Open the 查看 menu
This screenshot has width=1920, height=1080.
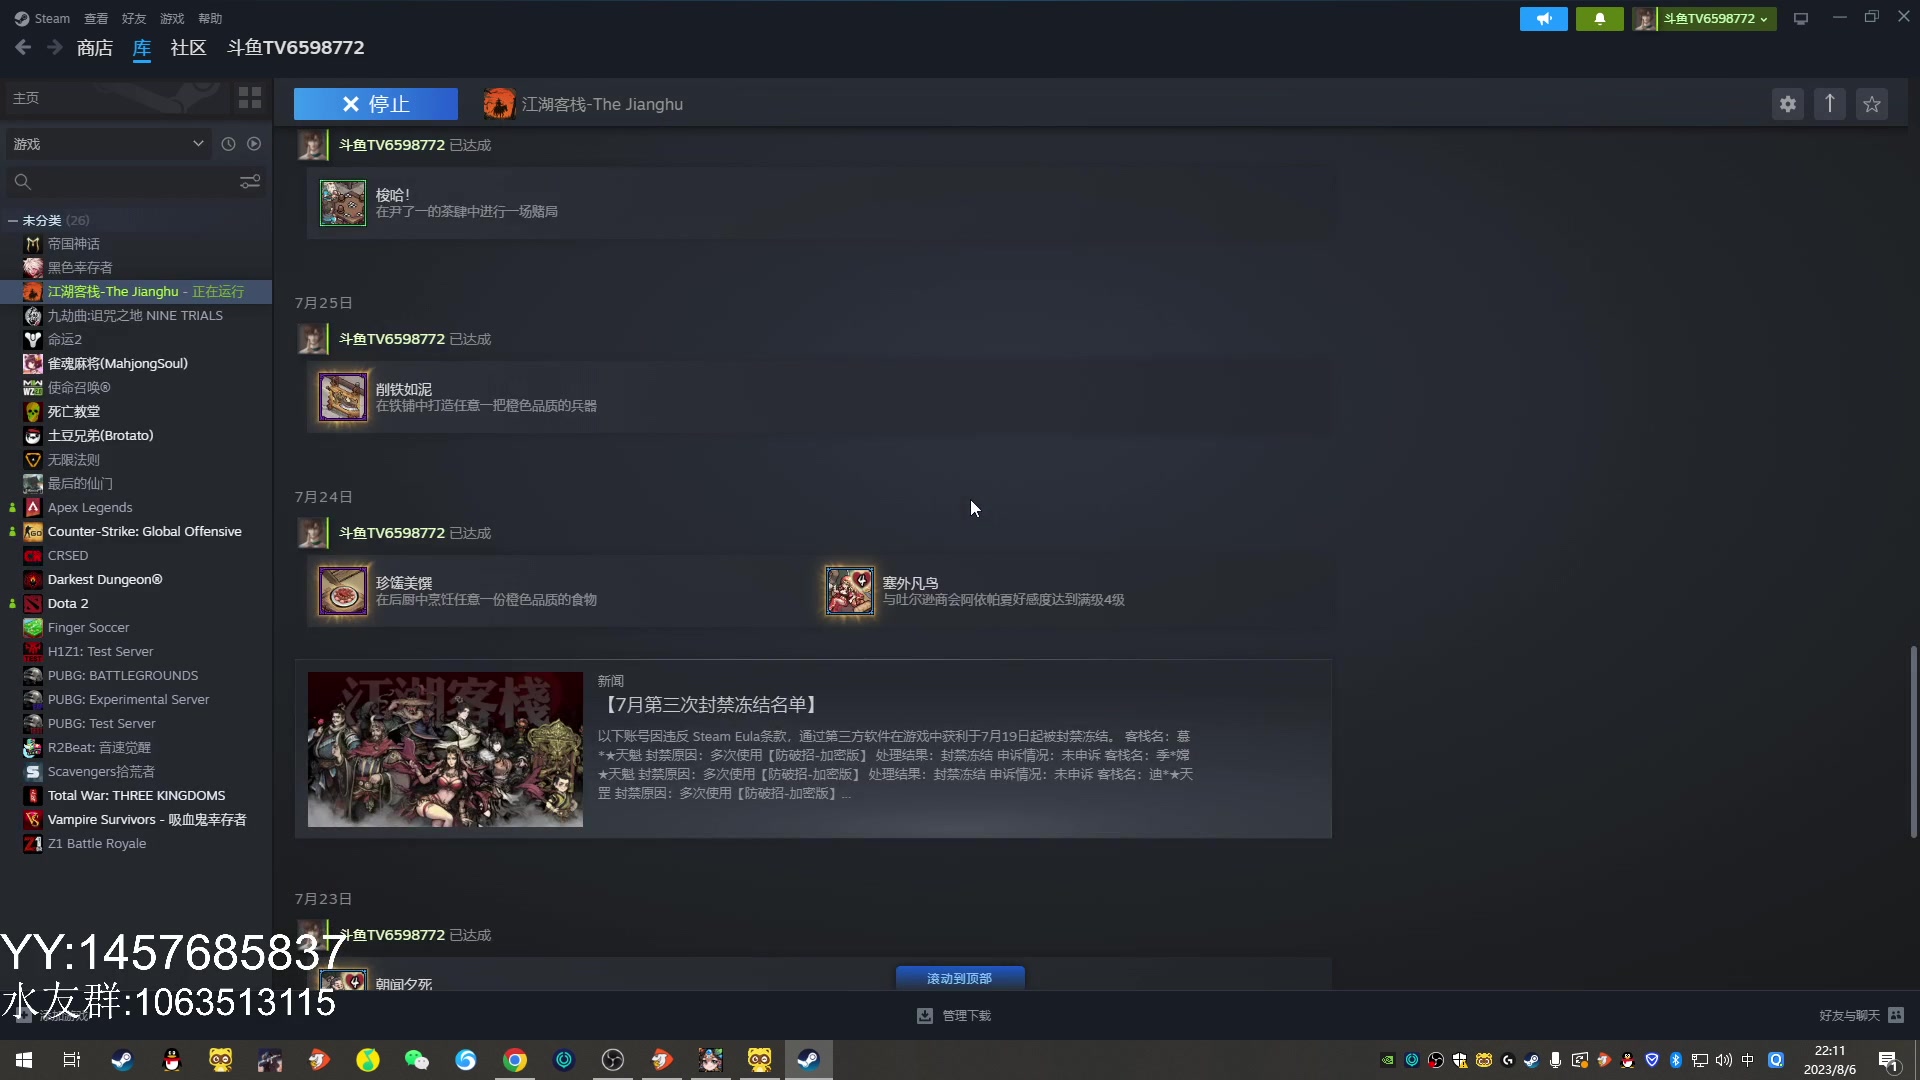pyautogui.click(x=96, y=18)
